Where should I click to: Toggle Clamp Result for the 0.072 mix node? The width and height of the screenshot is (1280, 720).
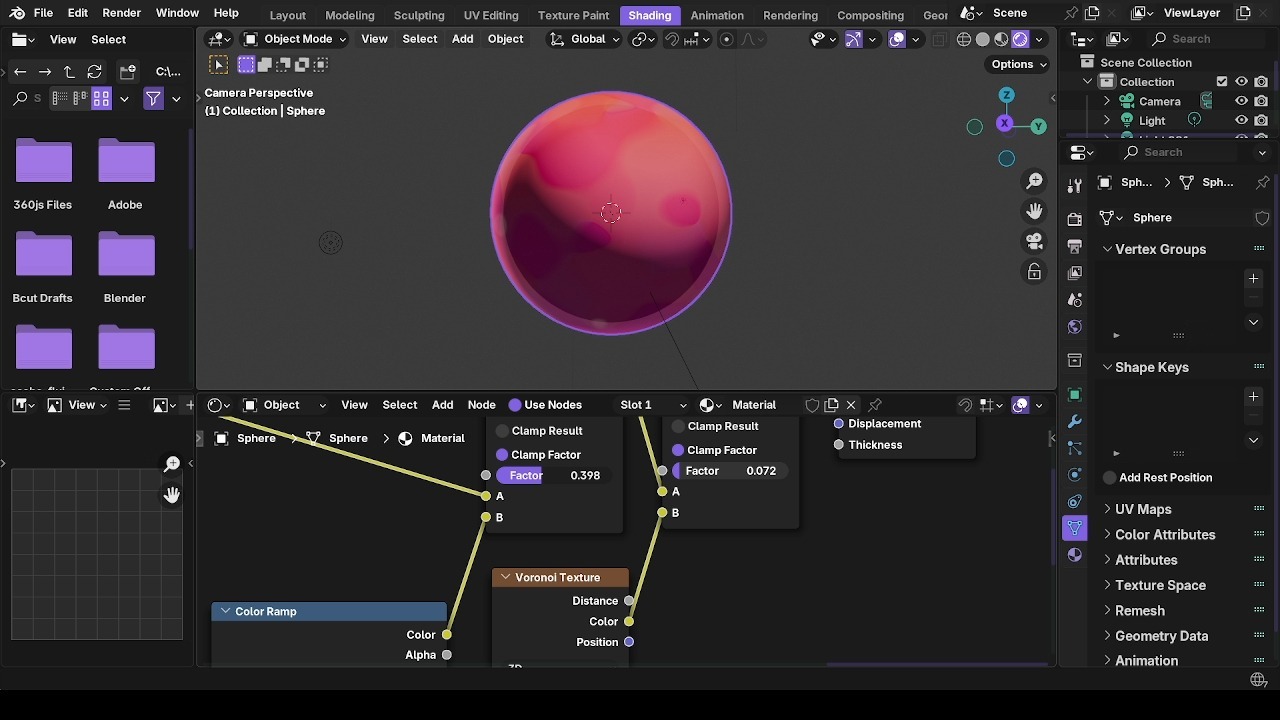click(x=678, y=426)
